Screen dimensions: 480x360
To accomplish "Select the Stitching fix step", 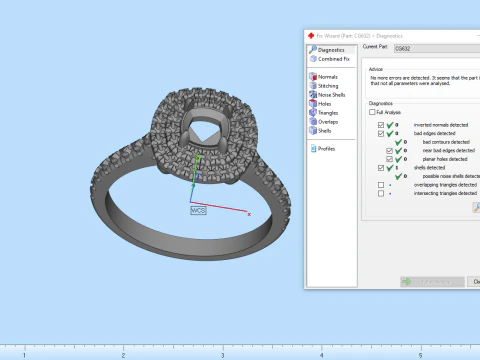I will pos(324,86).
